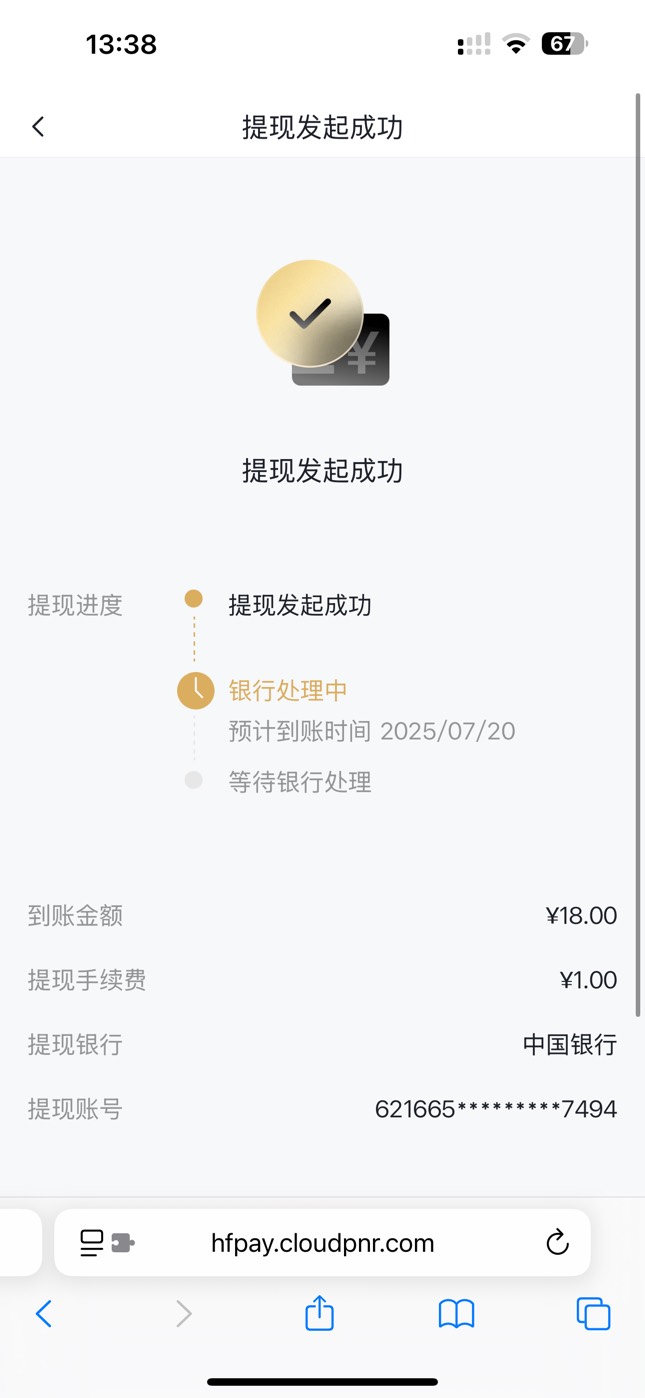
Task: Go back with Safari's back arrow
Action: coord(43,1314)
